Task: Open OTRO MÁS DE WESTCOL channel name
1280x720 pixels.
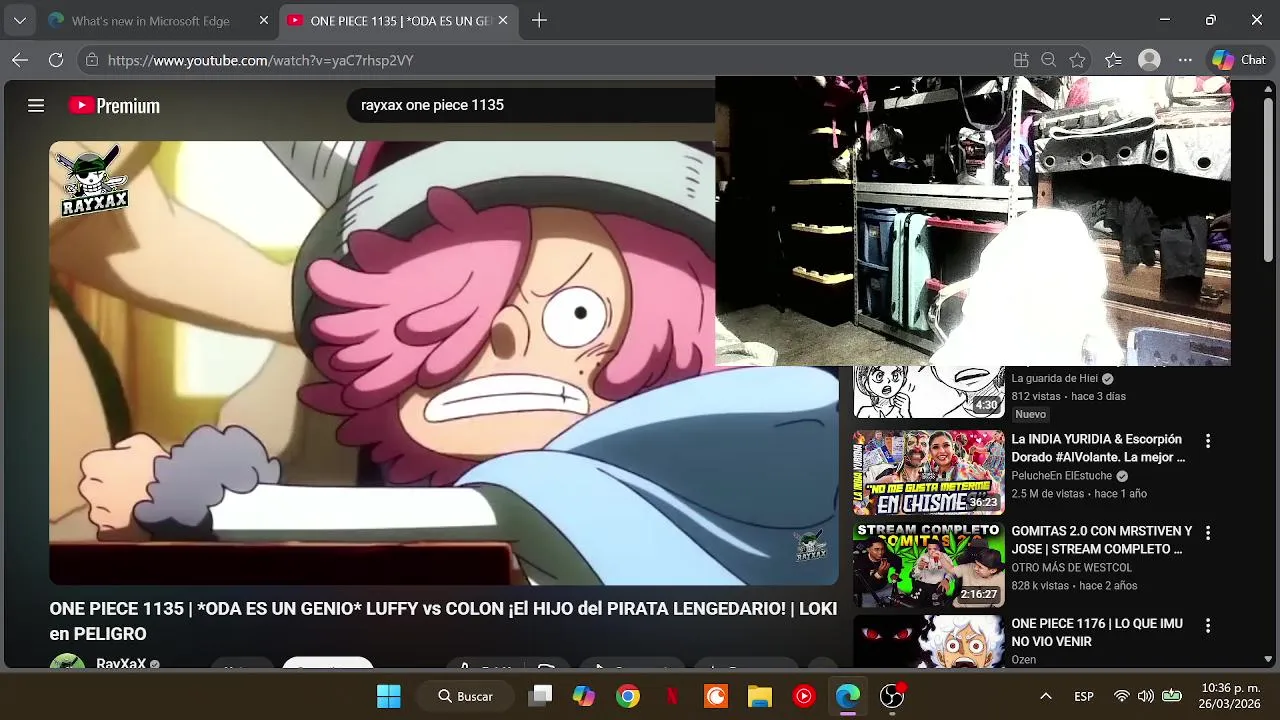Action: [1071, 568]
